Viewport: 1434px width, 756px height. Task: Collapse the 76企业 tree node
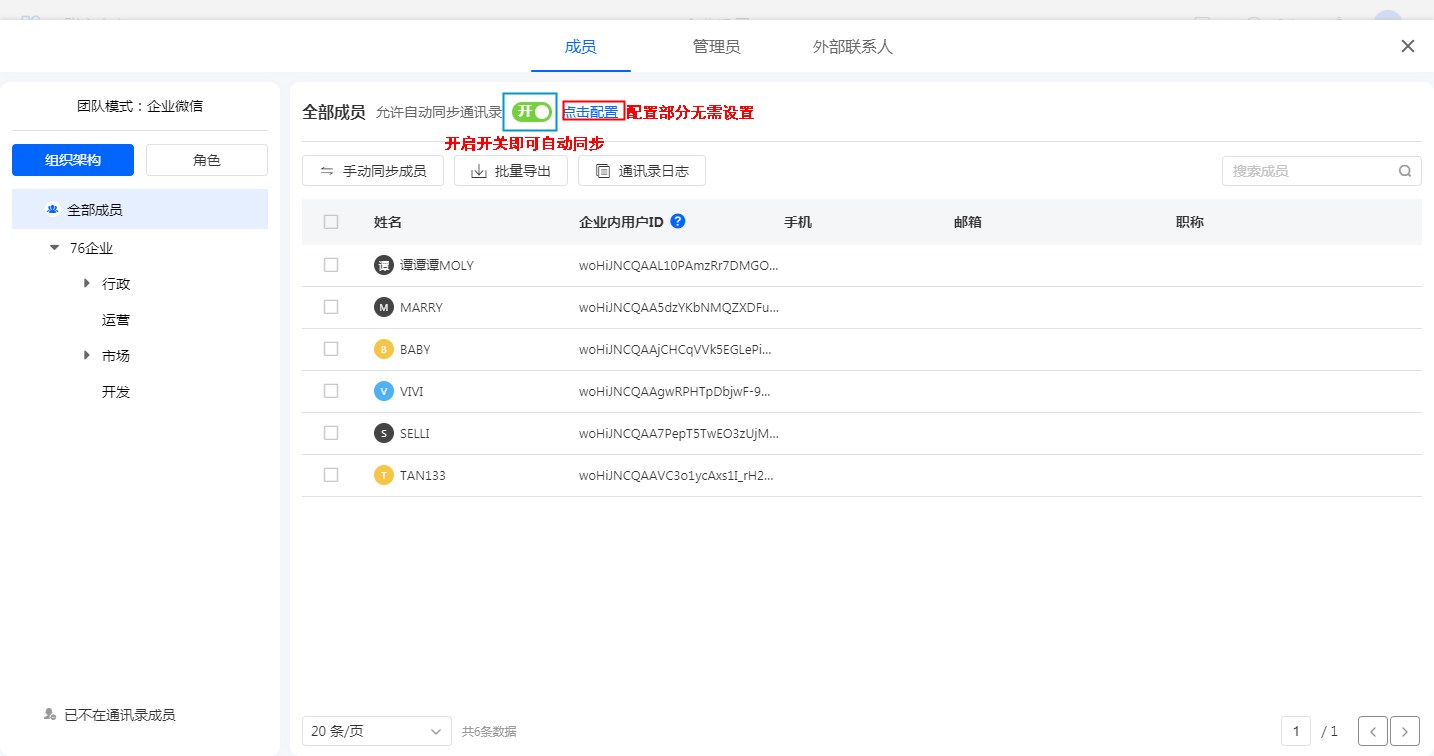tap(55, 248)
